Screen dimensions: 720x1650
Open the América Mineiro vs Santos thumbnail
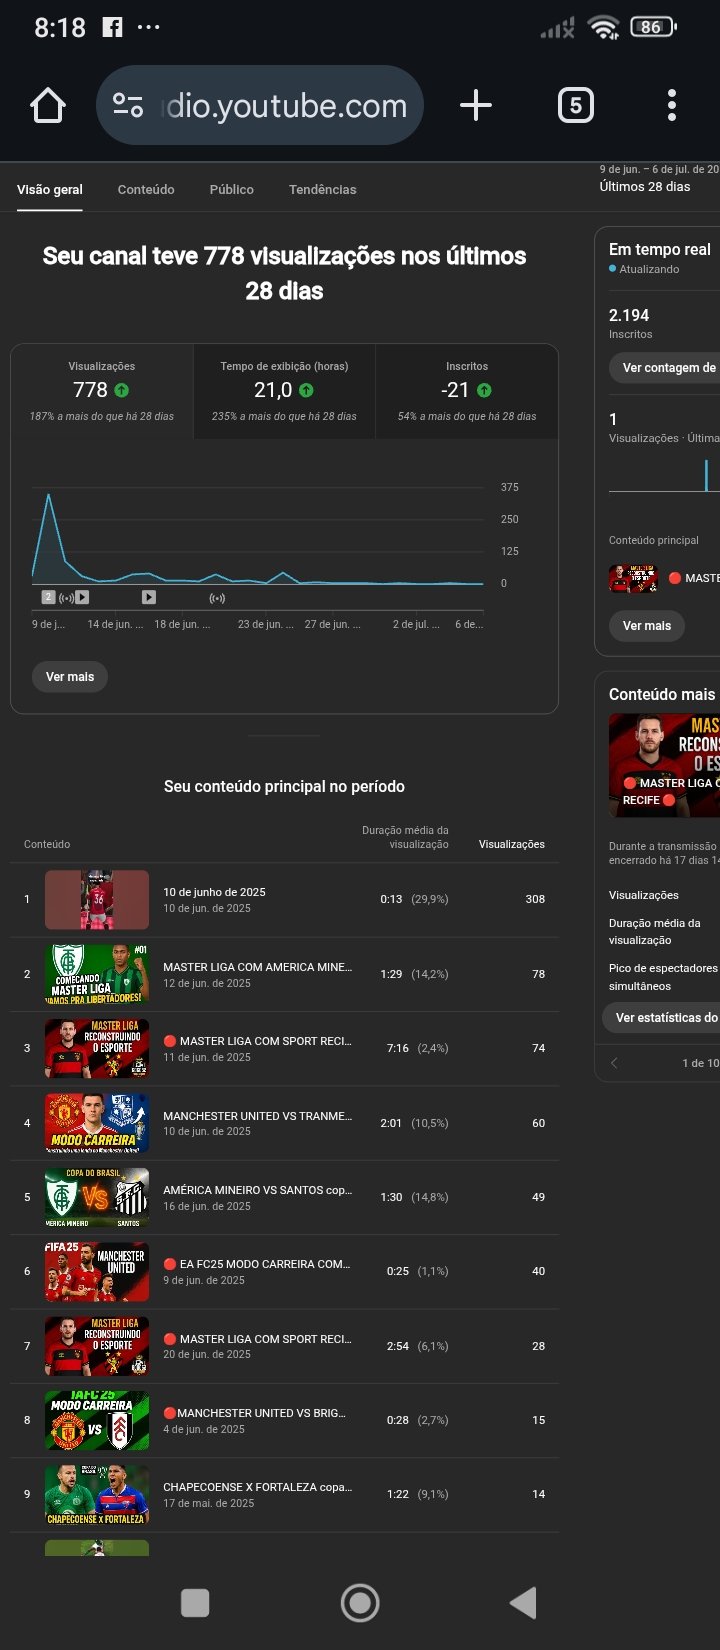[x=97, y=1197]
